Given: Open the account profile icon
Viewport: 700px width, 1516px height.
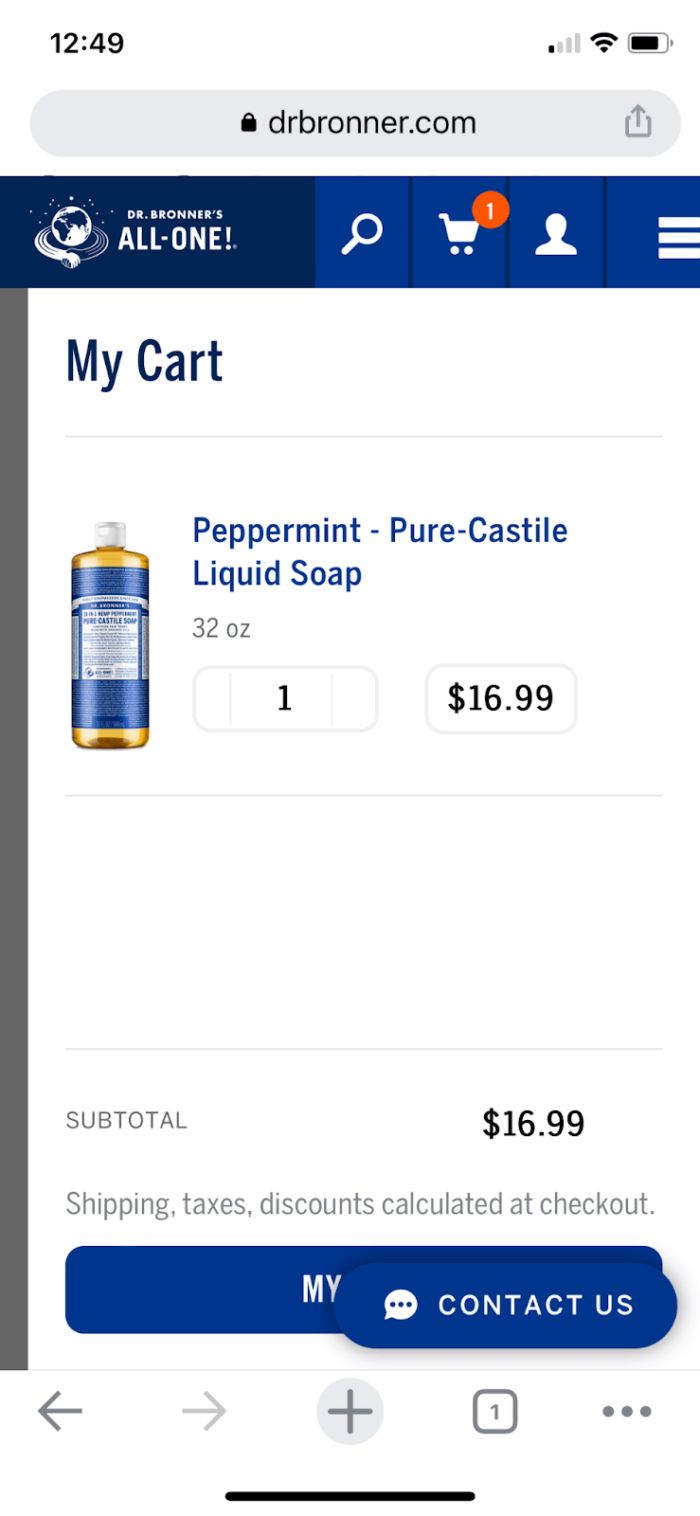Looking at the screenshot, I should click(556, 233).
